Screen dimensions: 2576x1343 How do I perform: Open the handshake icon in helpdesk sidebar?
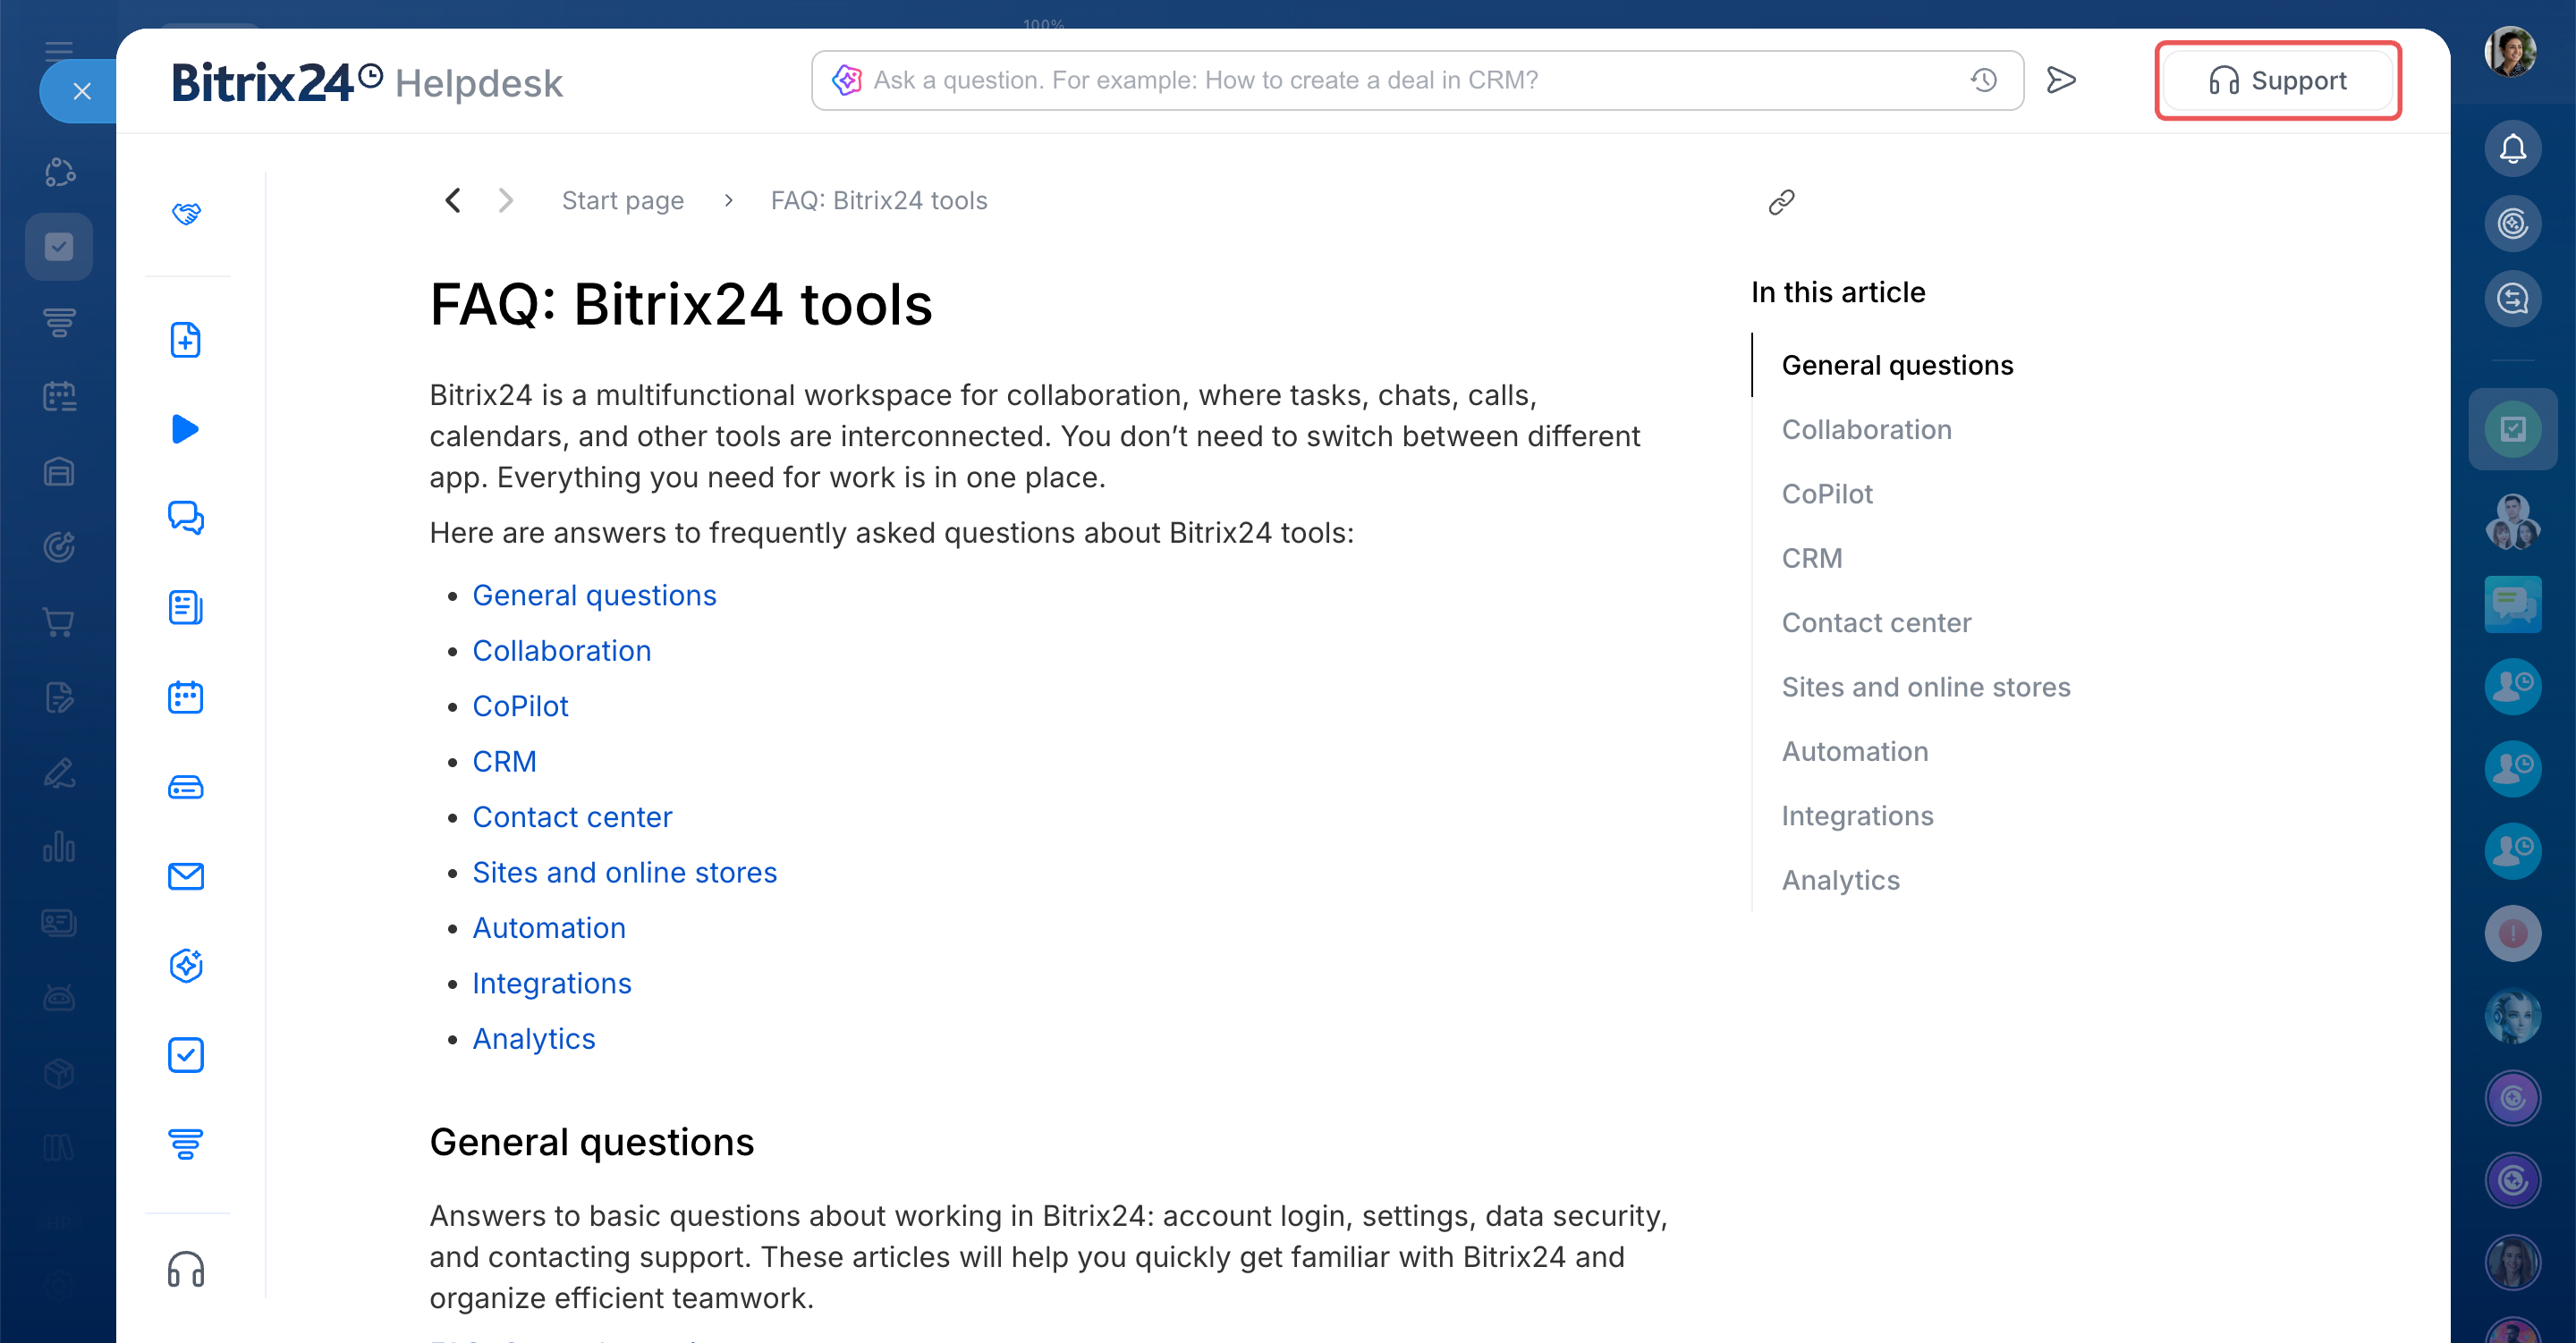coord(186,213)
